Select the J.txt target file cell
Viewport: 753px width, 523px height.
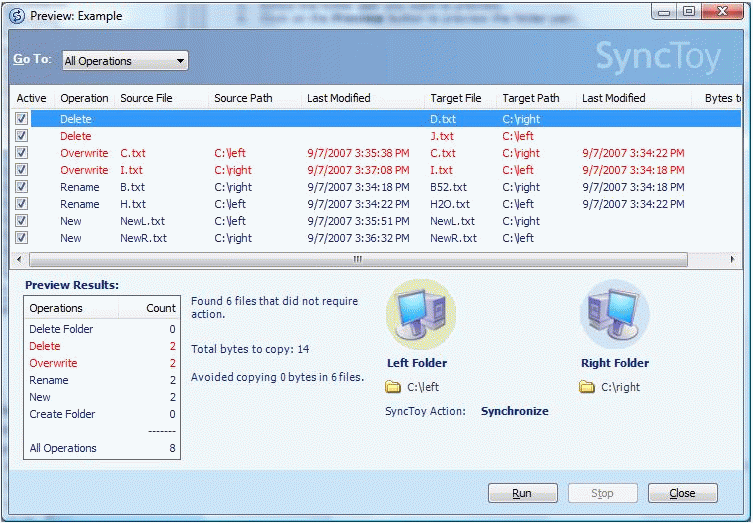click(x=442, y=136)
